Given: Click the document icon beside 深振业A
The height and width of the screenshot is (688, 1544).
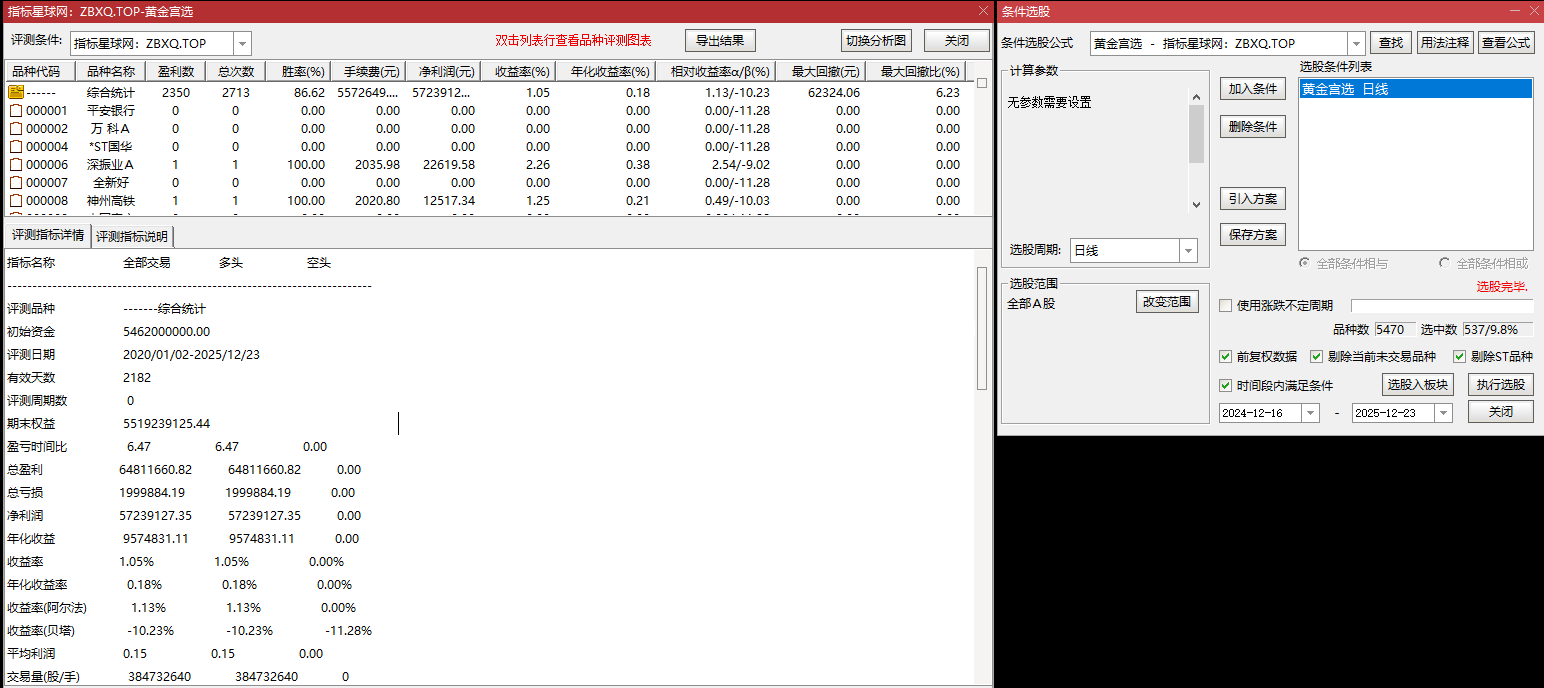Looking at the screenshot, I should [17, 164].
